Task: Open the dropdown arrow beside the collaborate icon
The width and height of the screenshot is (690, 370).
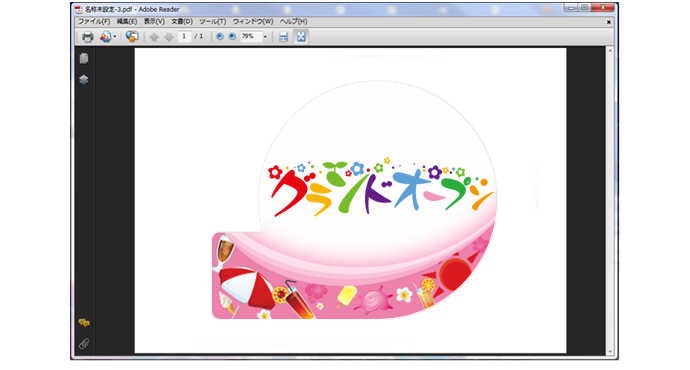Action: pyautogui.click(x=115, y=37)
